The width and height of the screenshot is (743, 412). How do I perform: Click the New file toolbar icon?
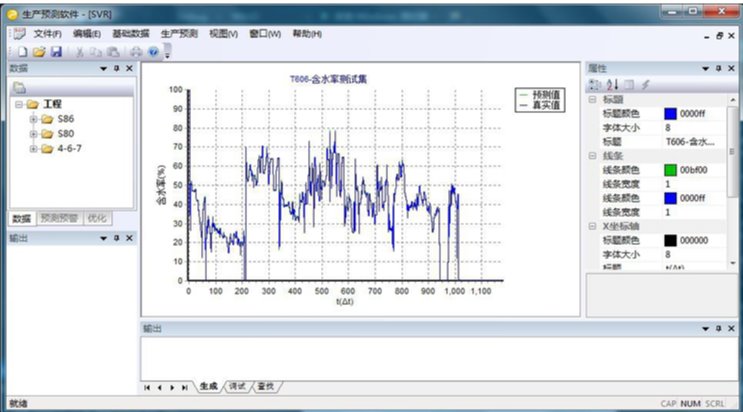(23, 51)
